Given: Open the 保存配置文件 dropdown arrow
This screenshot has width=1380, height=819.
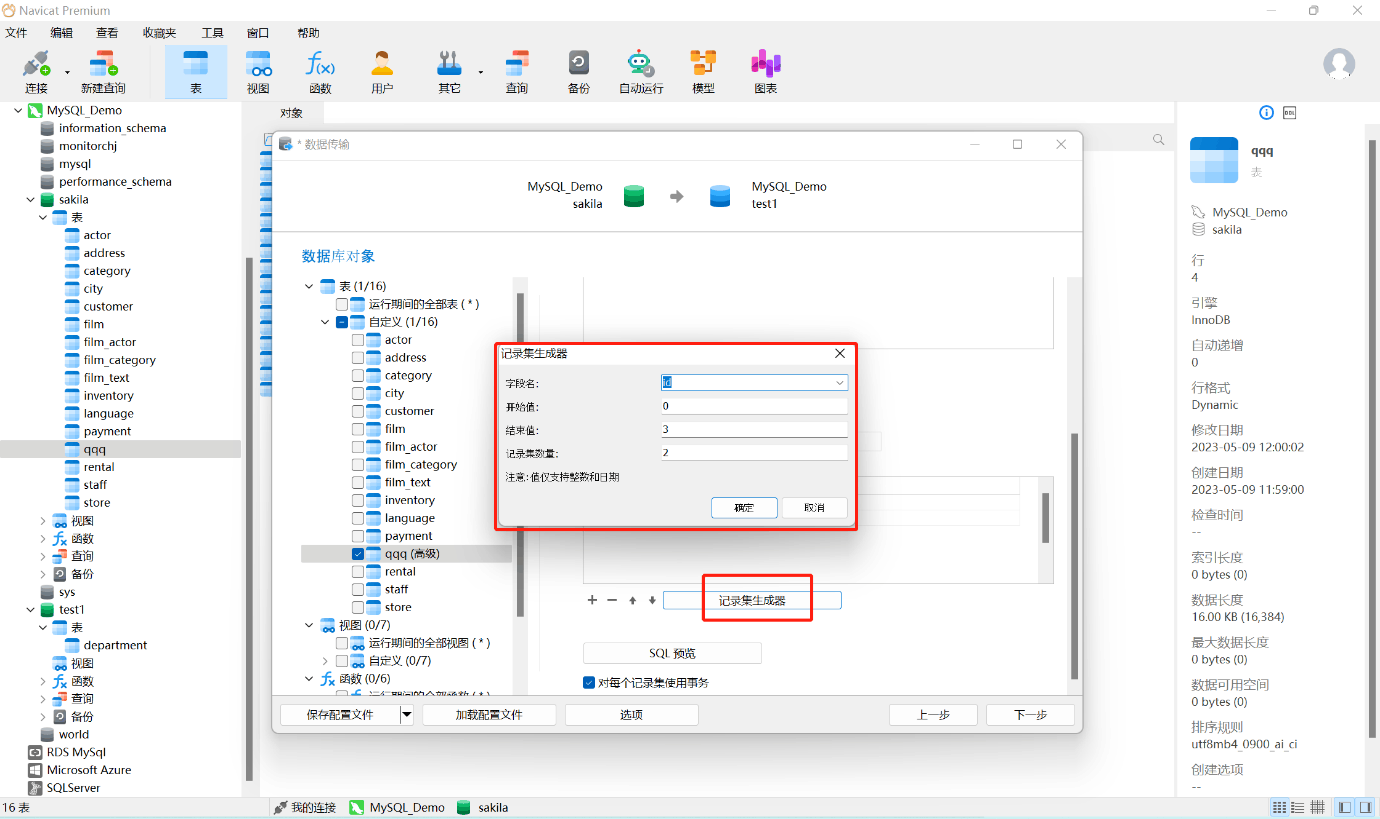Looking at the screenshot, I should click(406, 715).
